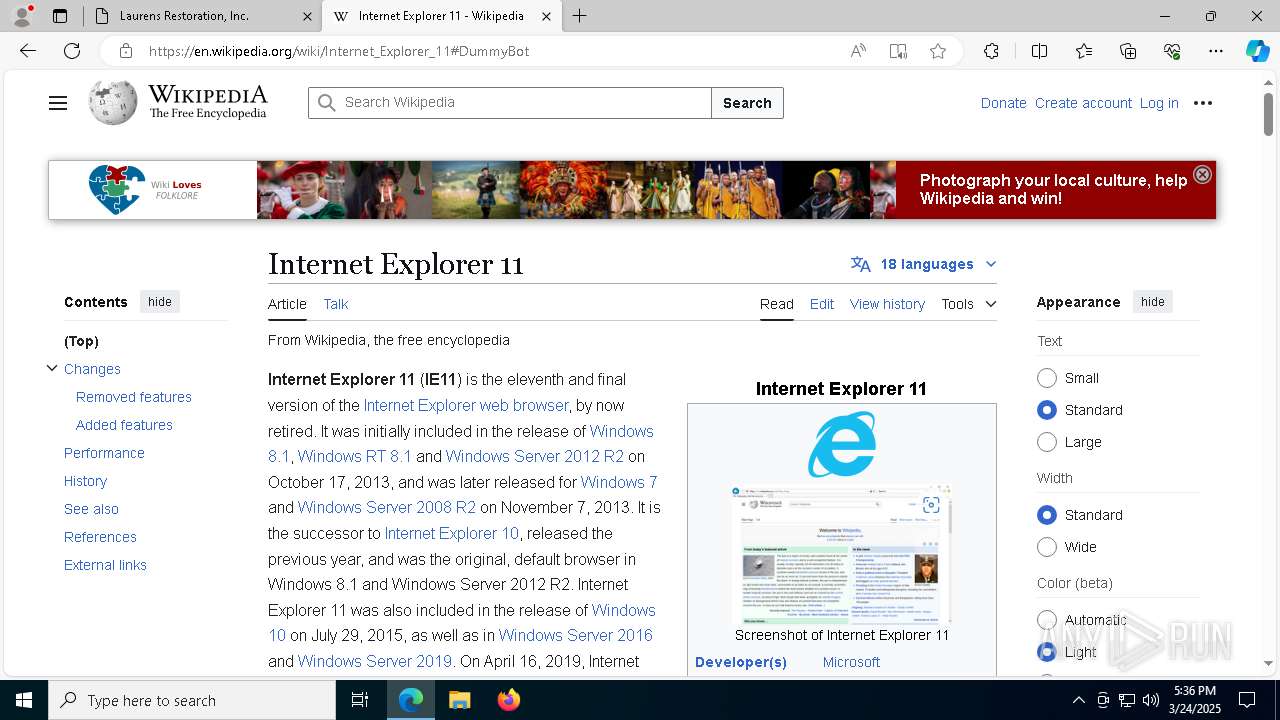
Task: Open Favorites list icon
Action: (1084, 51)
